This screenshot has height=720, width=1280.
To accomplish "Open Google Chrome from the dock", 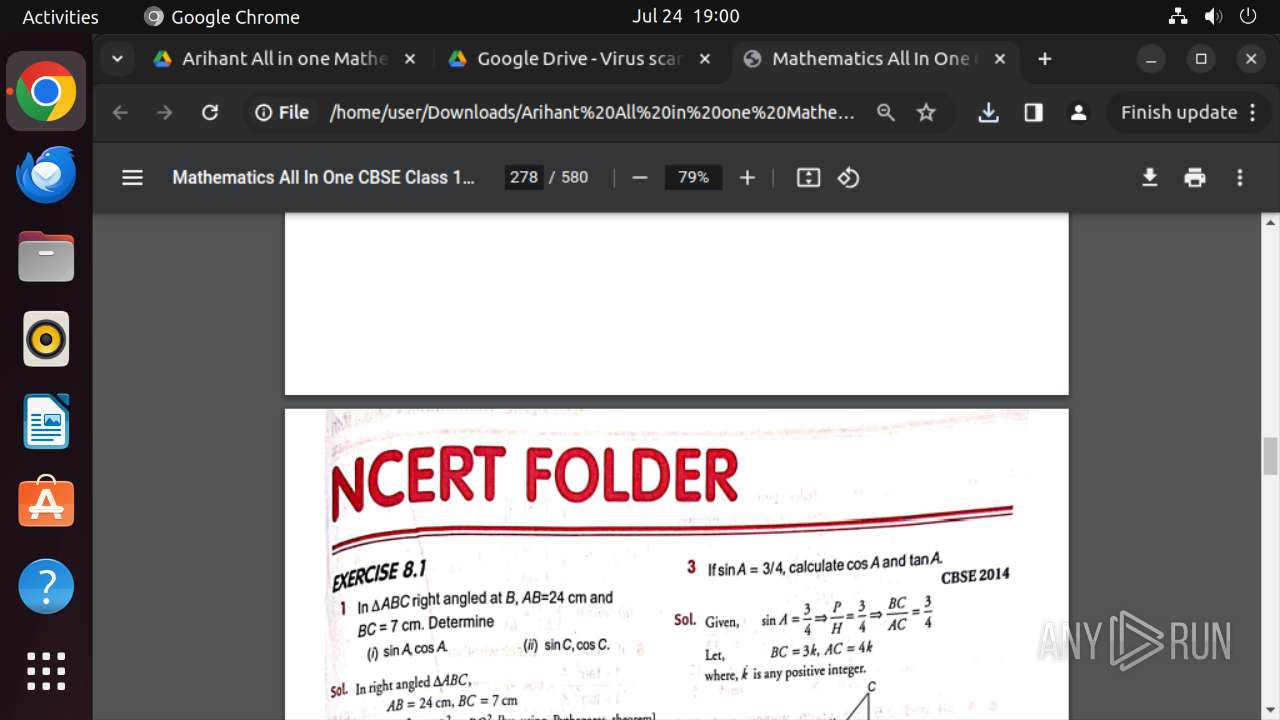I will point(46,92).
